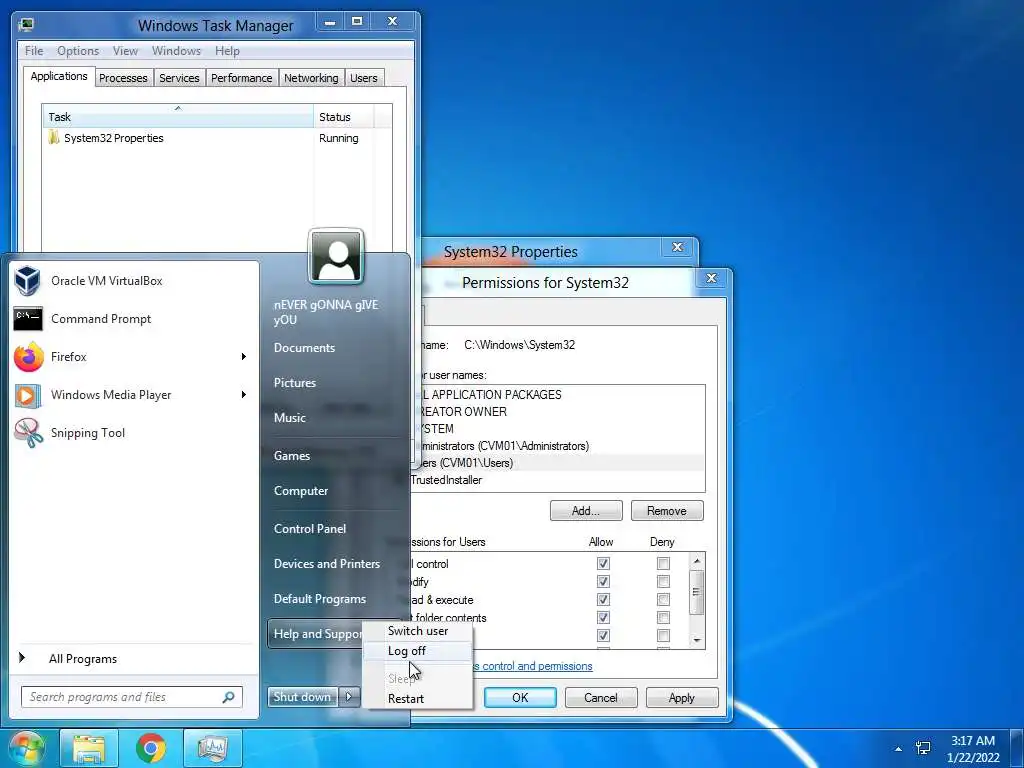Check Deny box for Modify
The height and width of the screenshot is (768, 1024).
coord(664,581)
